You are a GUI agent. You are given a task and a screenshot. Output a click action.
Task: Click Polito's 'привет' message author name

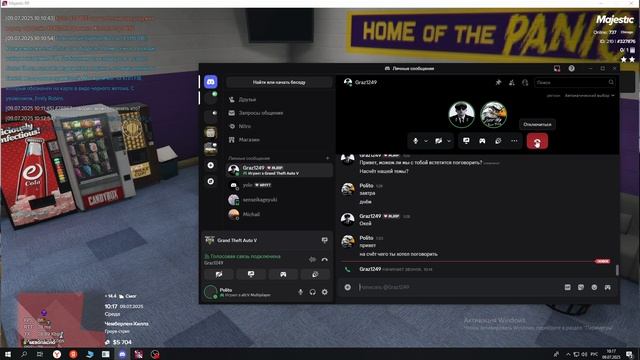point(366,238)
